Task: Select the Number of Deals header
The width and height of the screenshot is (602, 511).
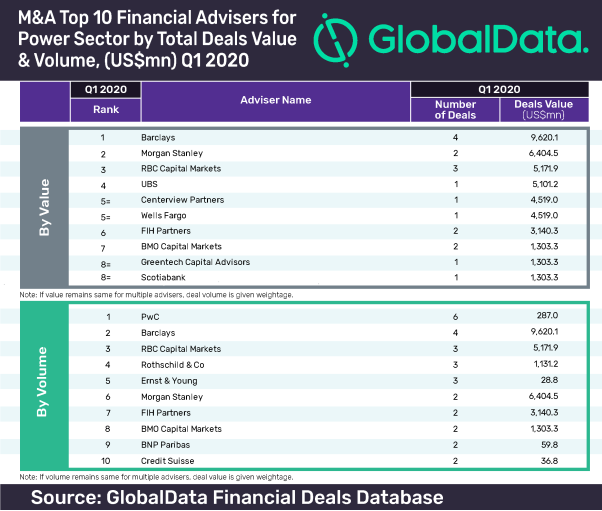Action: [x=455, y=110]
